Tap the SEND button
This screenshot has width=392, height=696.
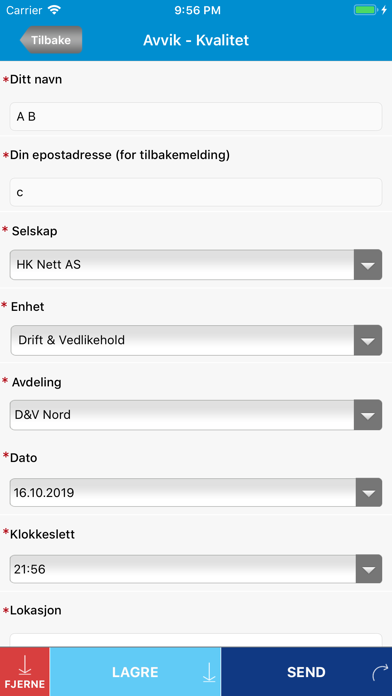[306, 672]
